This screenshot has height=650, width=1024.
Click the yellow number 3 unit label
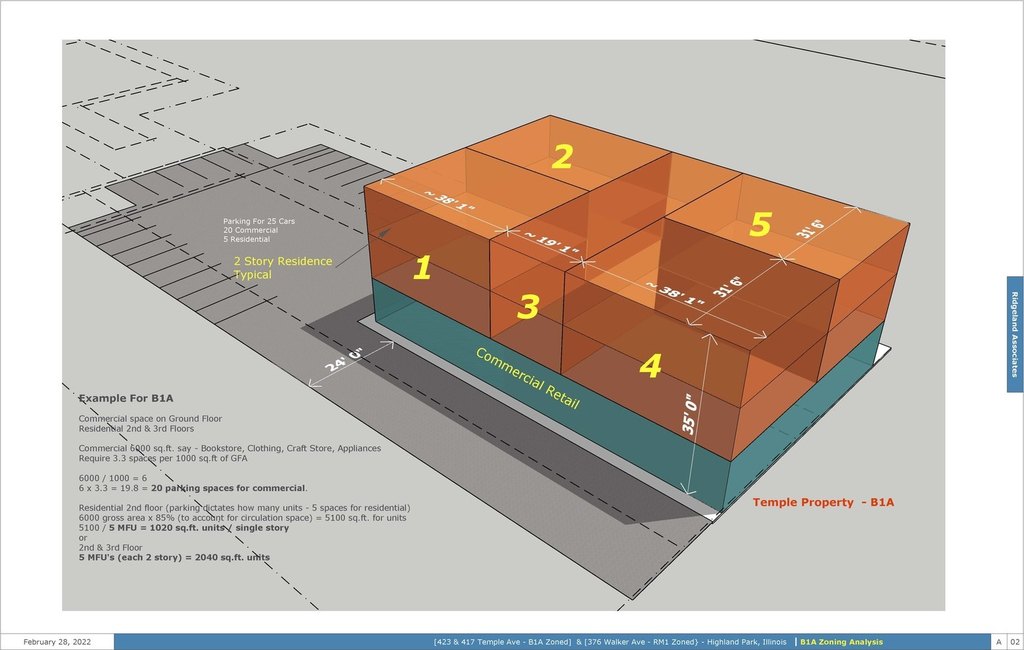pos(527,307)
